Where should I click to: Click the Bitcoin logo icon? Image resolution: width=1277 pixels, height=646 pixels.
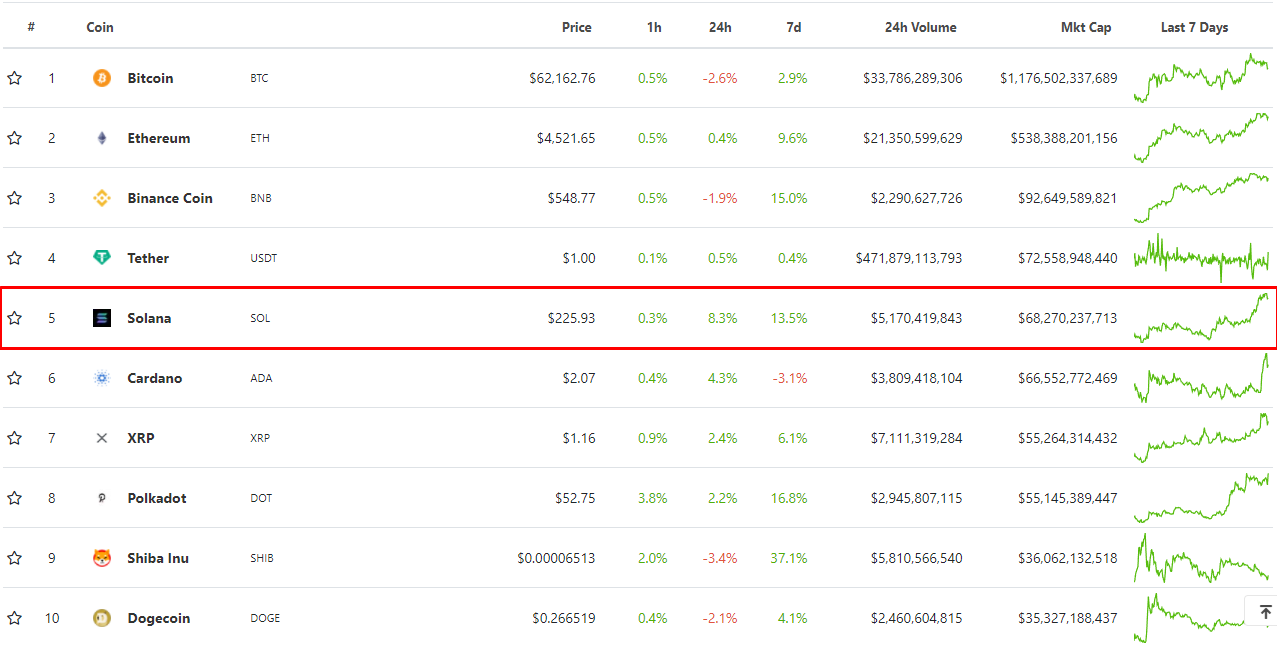(102, 78)
